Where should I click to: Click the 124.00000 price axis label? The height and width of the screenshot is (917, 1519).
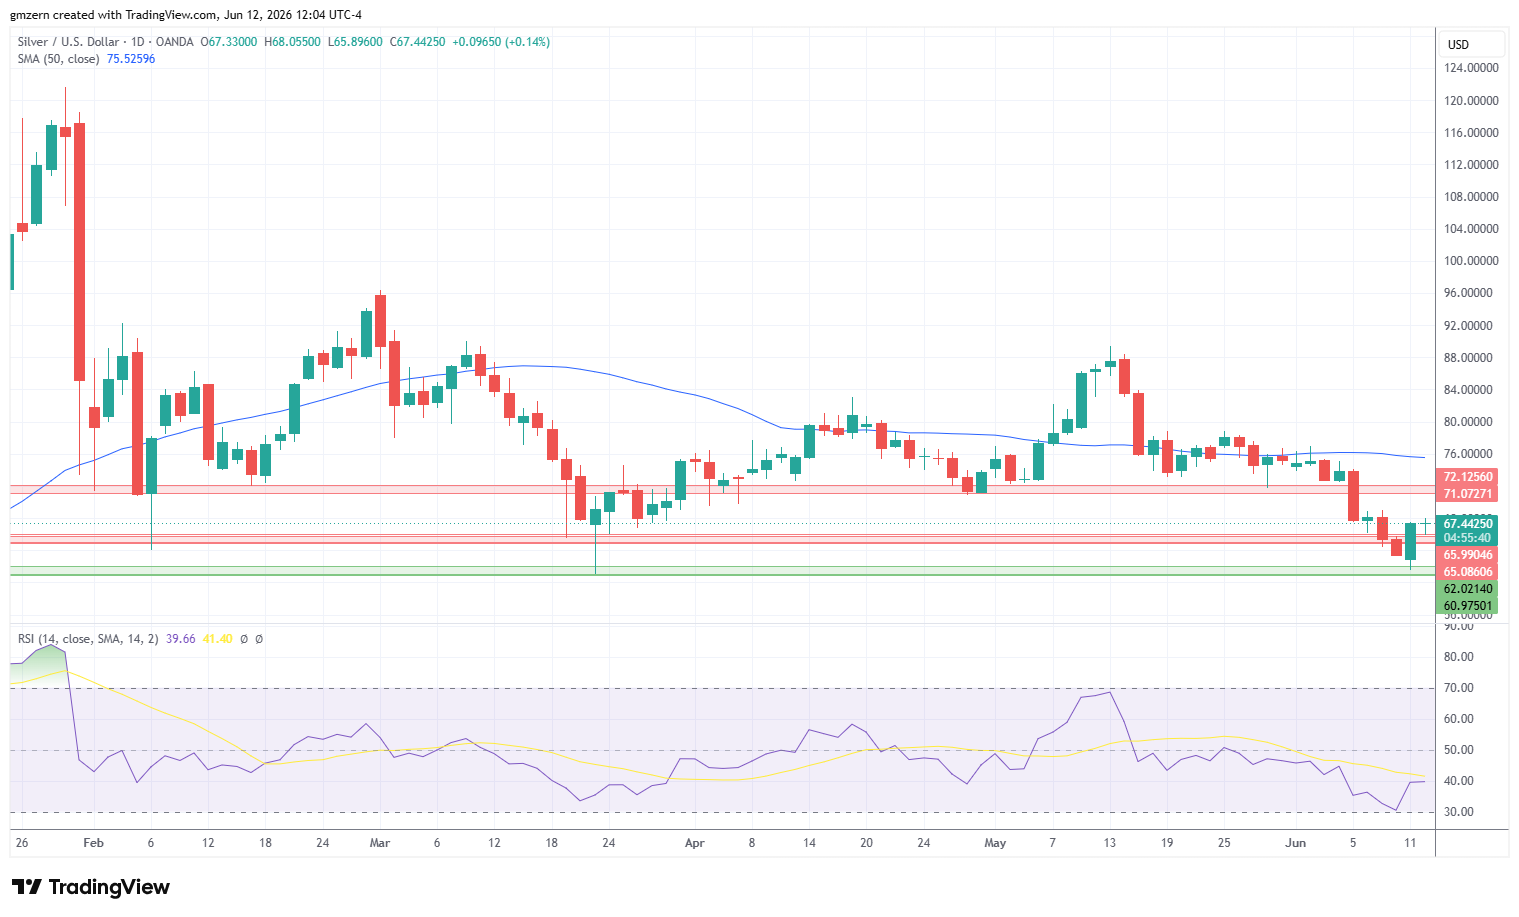(1471, 68)
